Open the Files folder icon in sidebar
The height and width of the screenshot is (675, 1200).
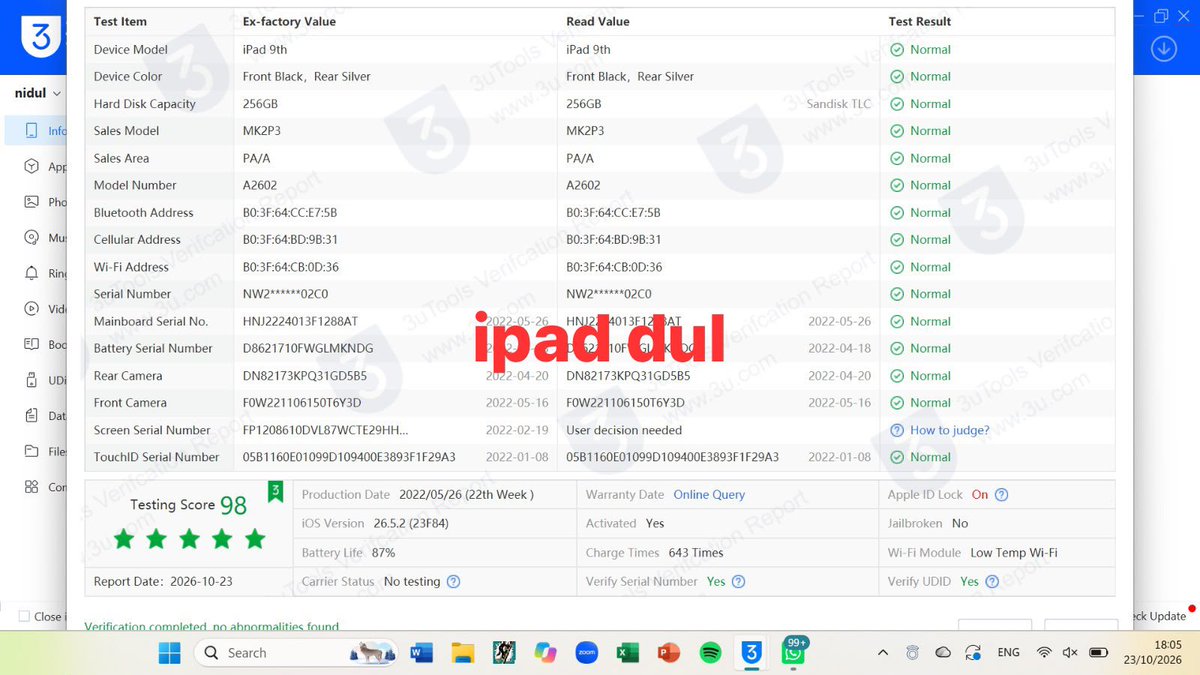(x=31, y=452)
